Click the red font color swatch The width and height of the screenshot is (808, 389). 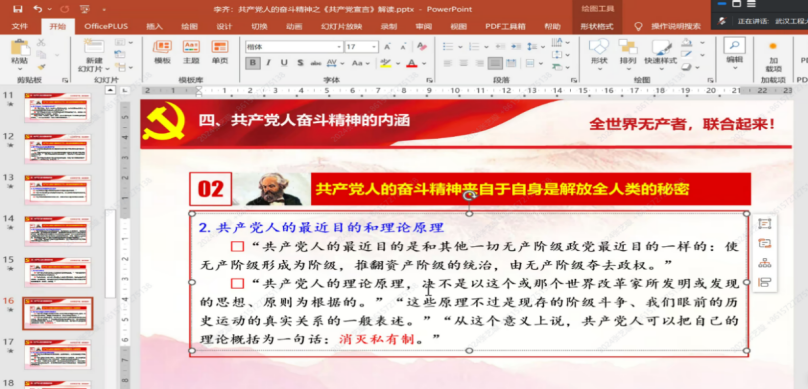pos(412,63)
